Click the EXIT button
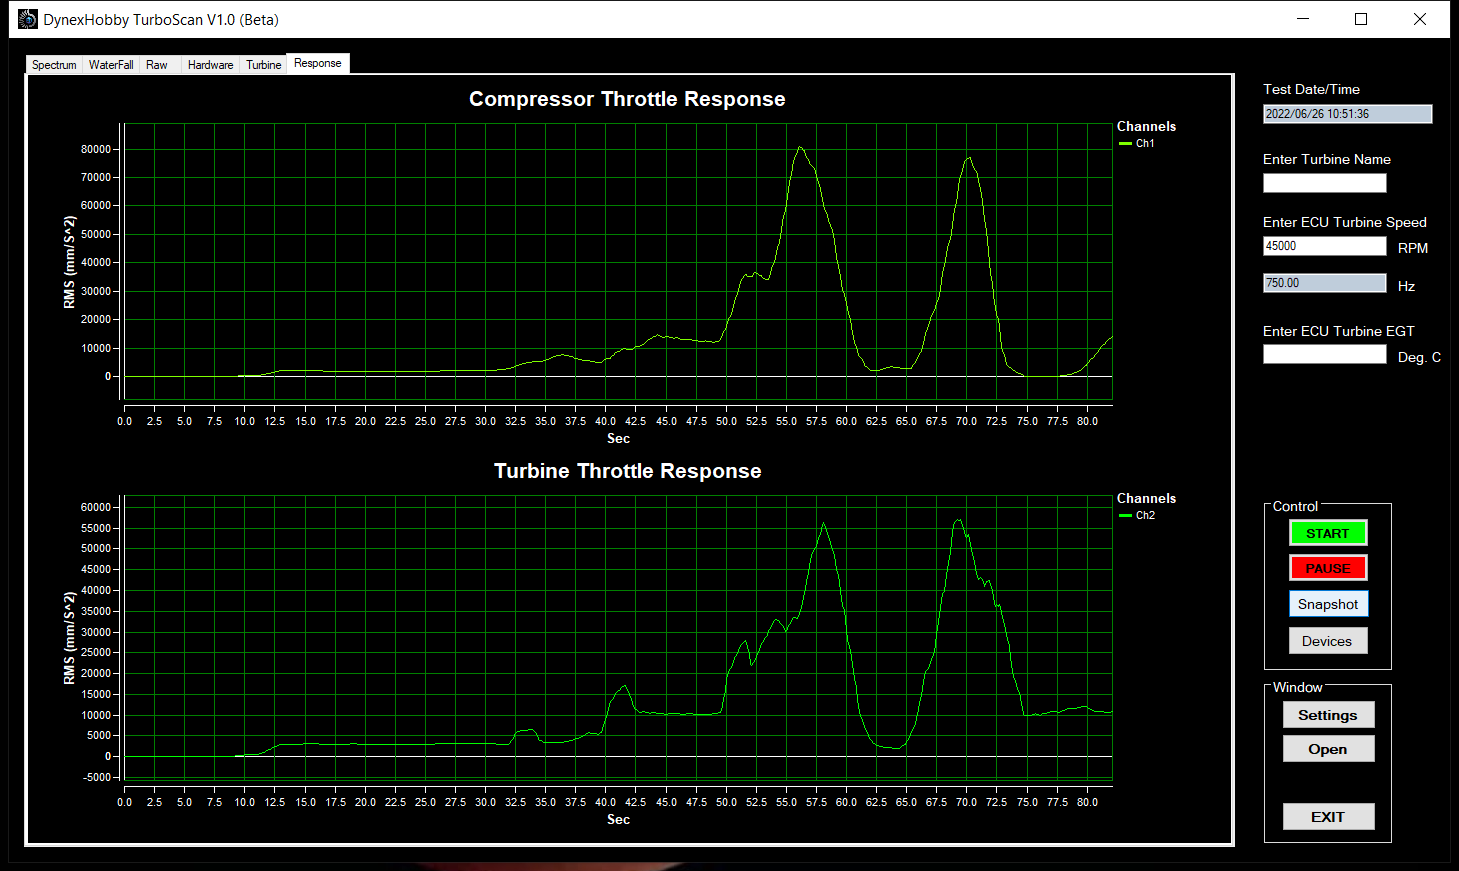Image resolution: width=1459 pixels, height=871 pixels. [1328, 817]
